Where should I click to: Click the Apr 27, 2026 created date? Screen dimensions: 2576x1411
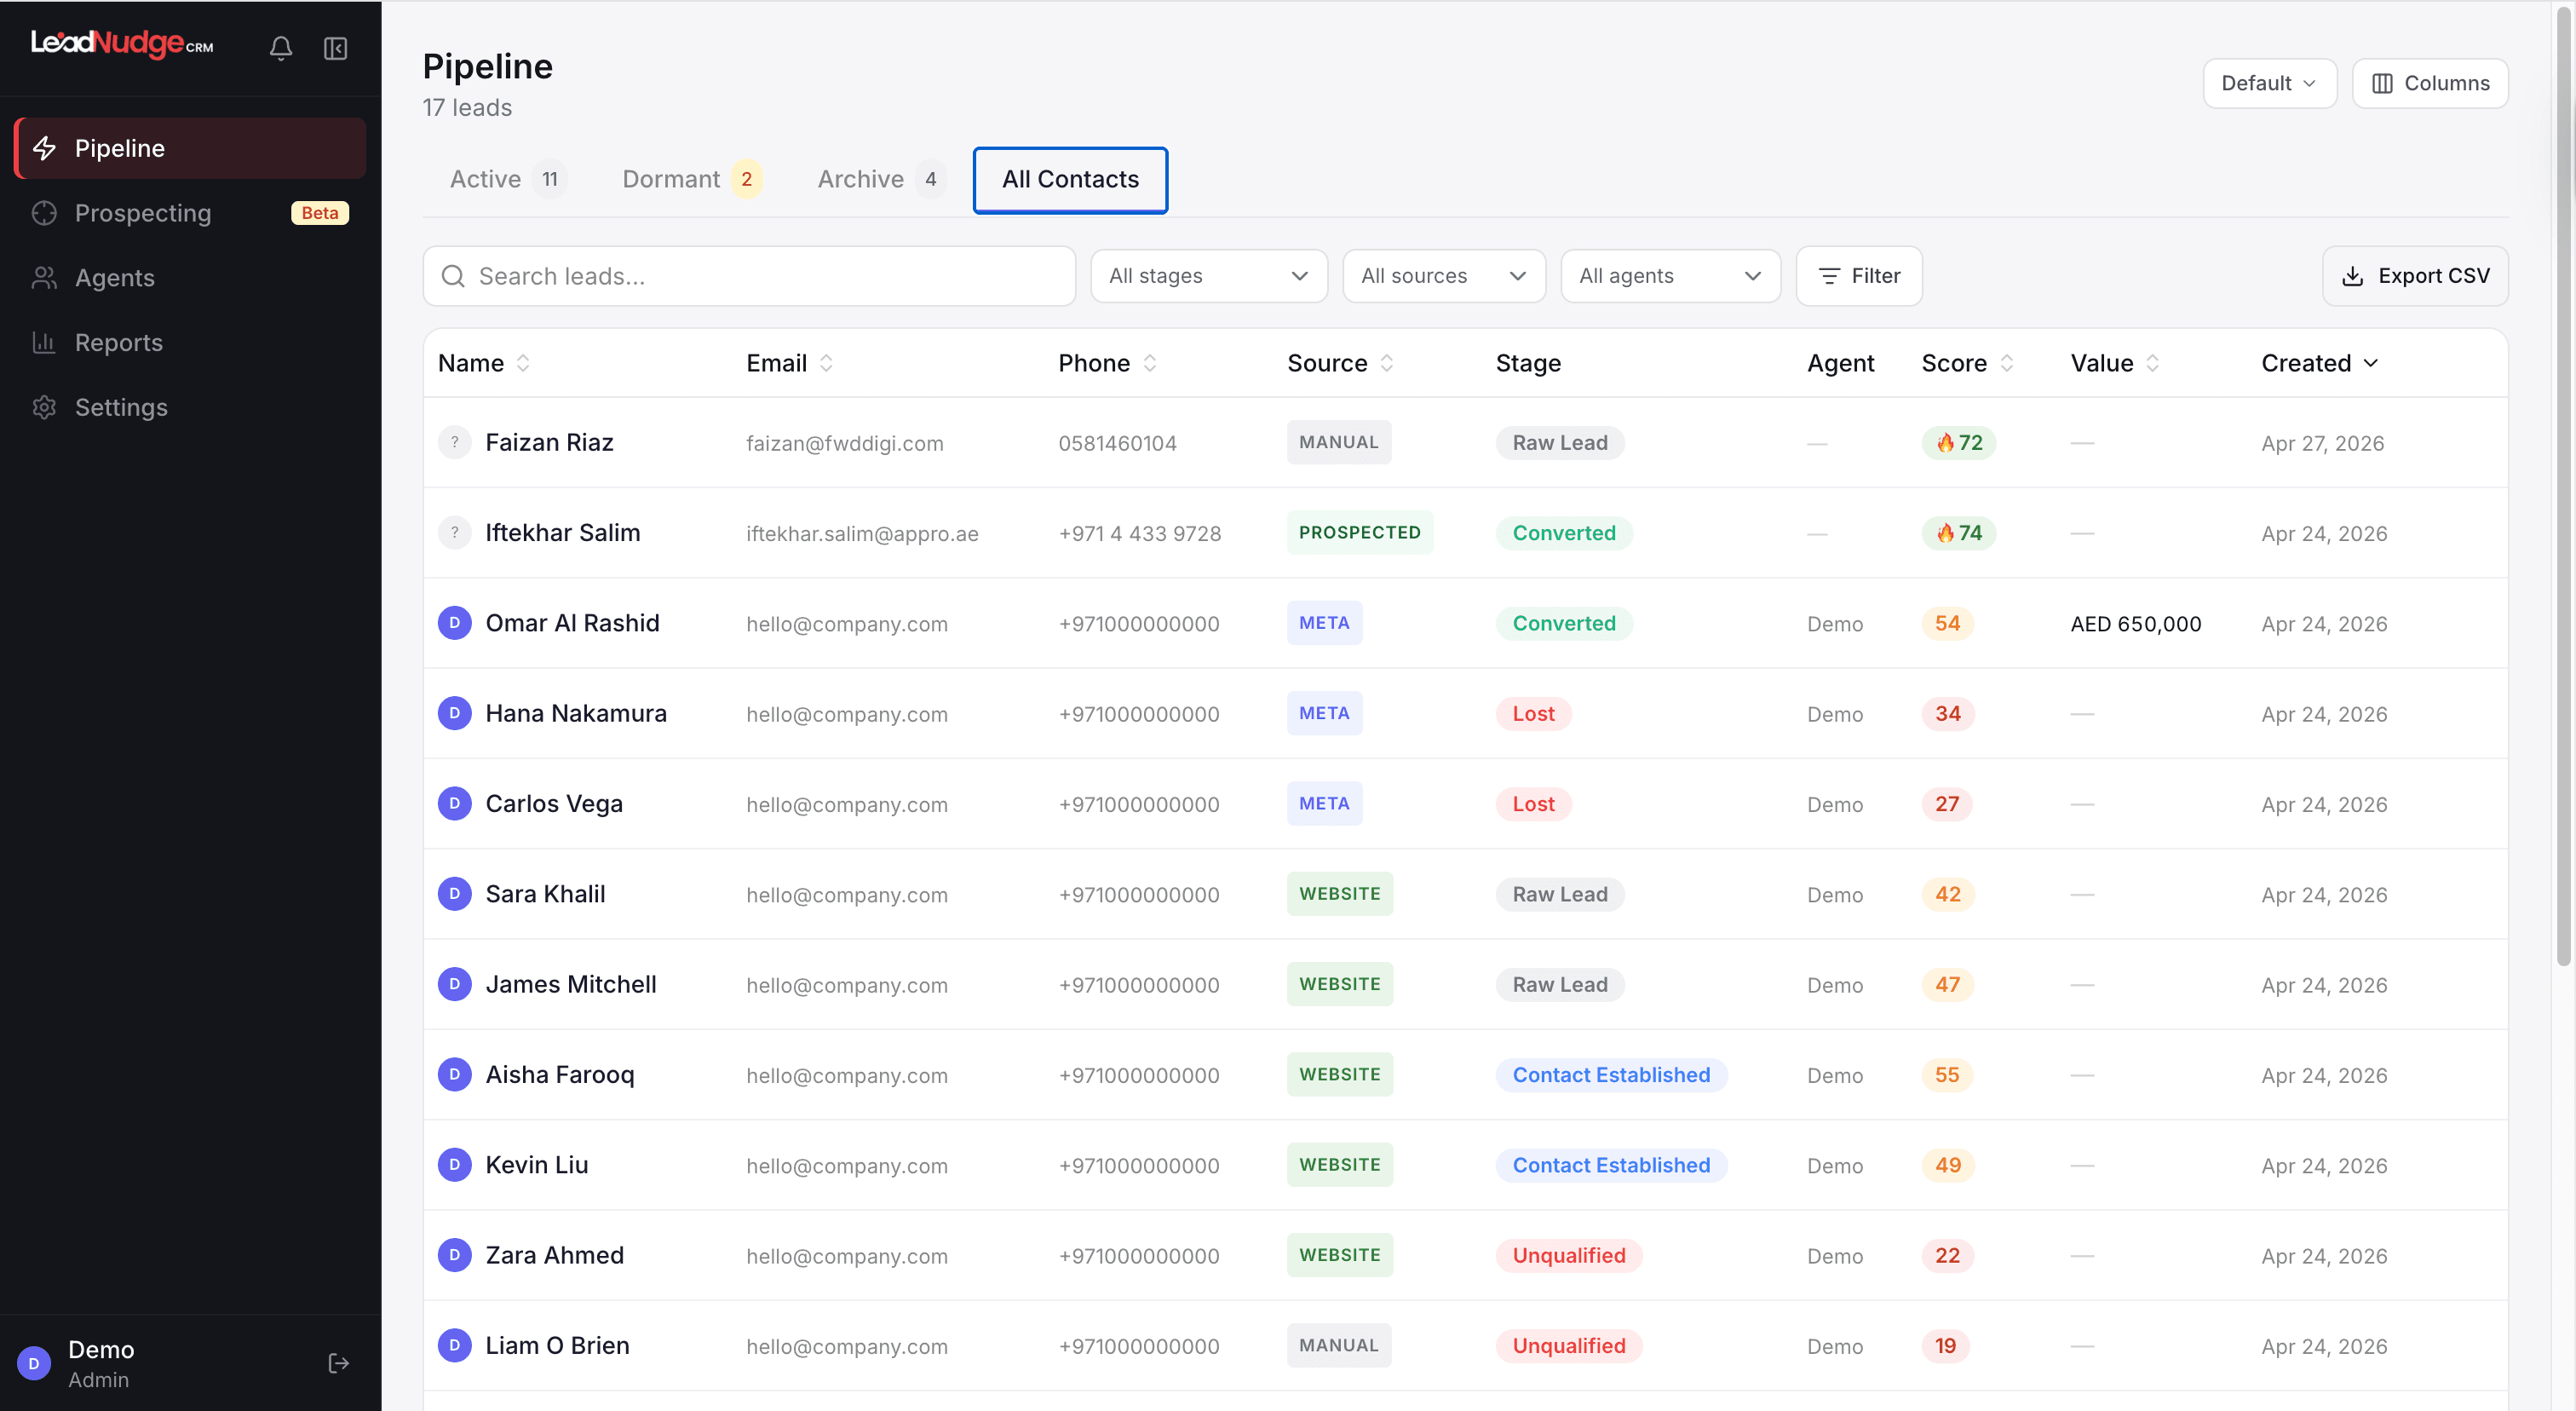2323,443
